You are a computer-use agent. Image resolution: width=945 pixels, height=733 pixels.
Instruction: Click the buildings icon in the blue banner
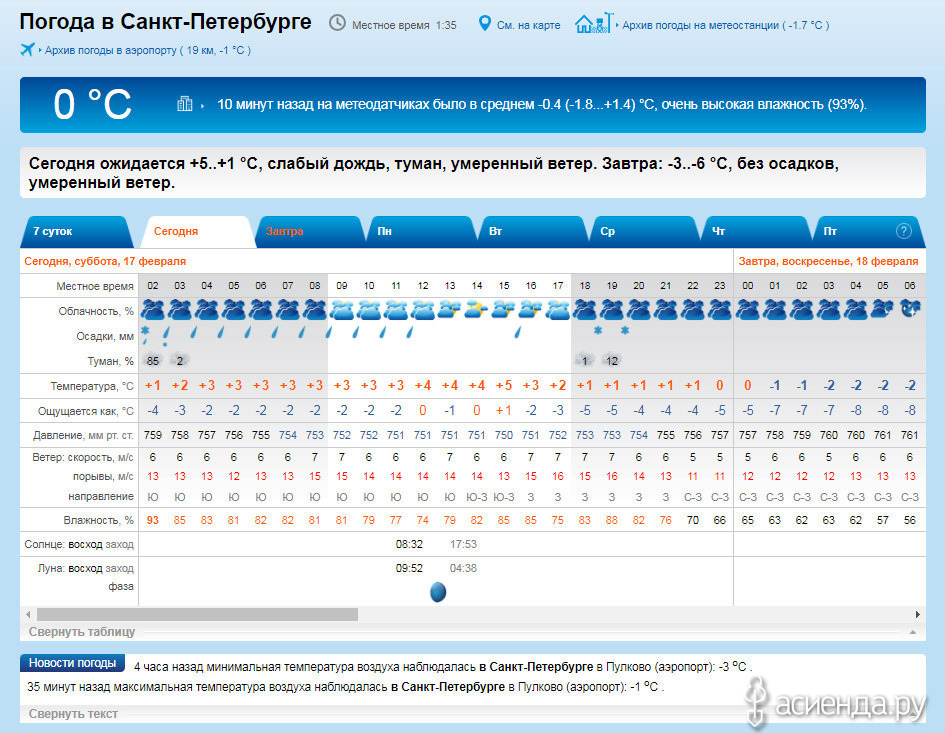184,104
